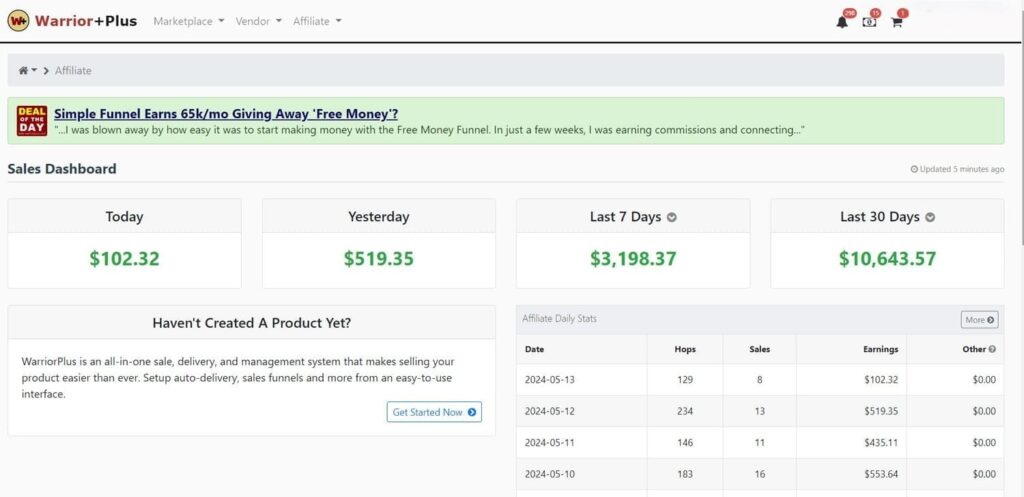This screenshot has height=497, width=1024.
Task: Click the $10,643.57 thirty-day total
Action: (x=888, y=259)
